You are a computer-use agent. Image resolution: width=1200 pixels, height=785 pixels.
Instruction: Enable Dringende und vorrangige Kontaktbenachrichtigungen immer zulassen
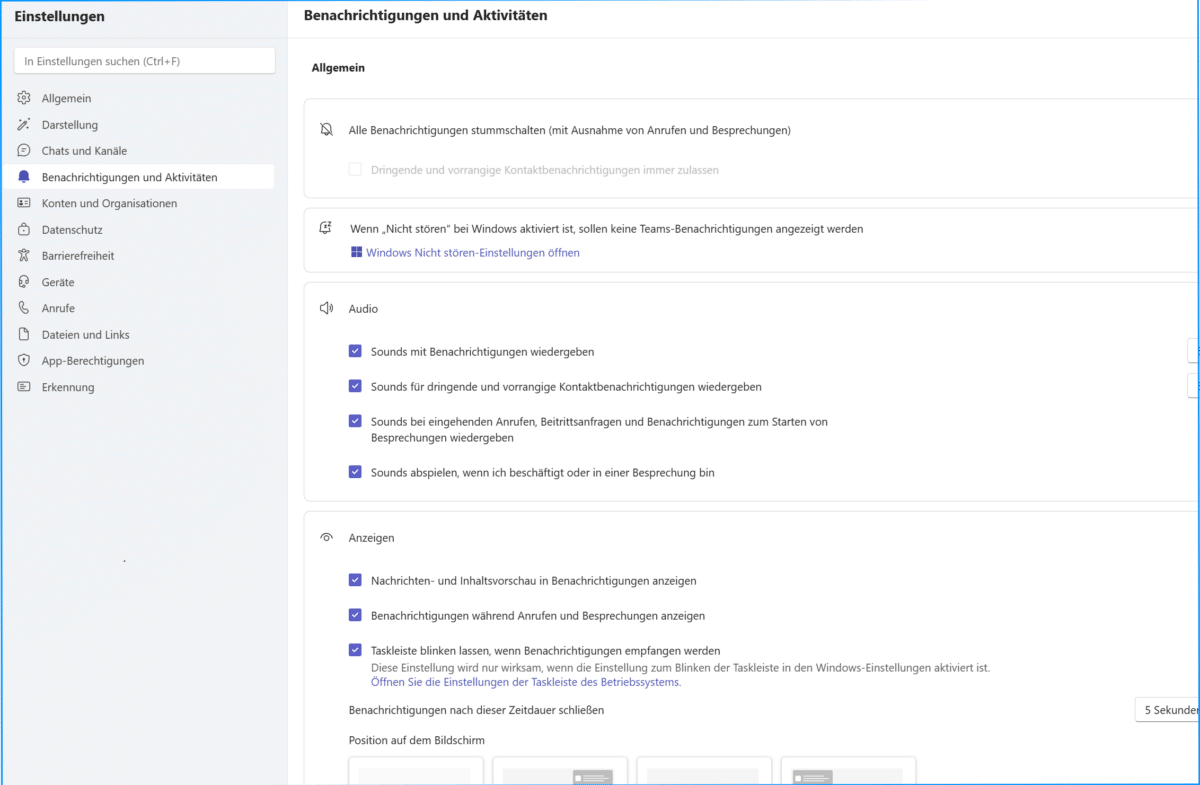(x=355, y=170)
